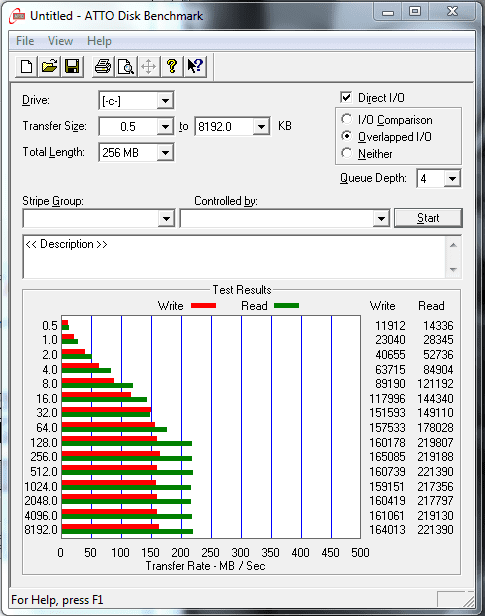
Task: Select the Overlapped I/O radio button
Action: coord(346,136)
